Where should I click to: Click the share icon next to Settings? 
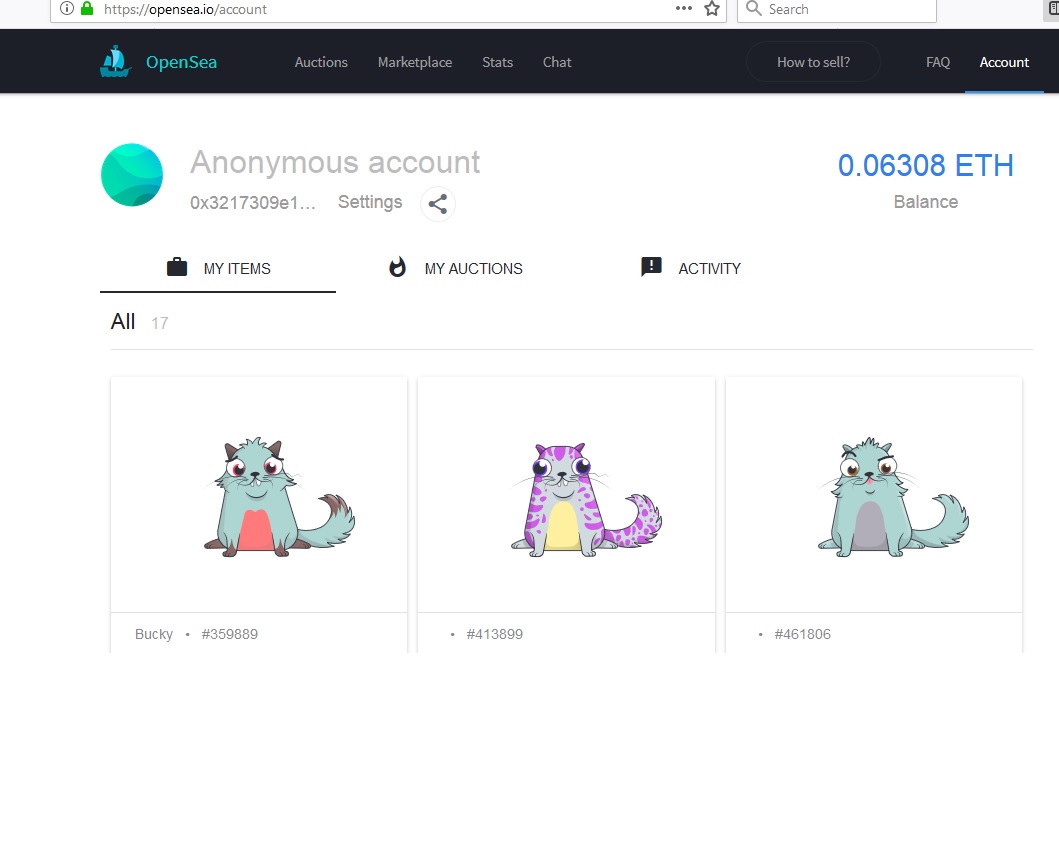point(438,204)
